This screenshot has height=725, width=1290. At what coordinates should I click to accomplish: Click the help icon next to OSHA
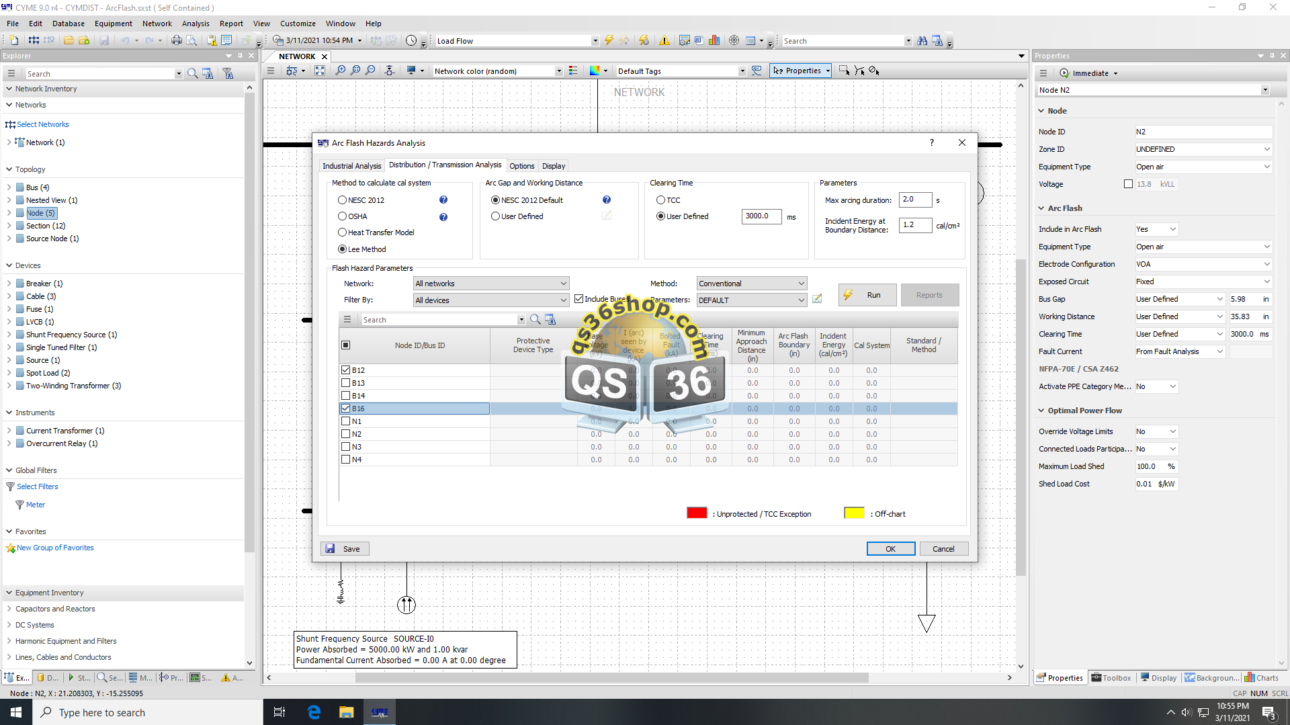(443, 217)
